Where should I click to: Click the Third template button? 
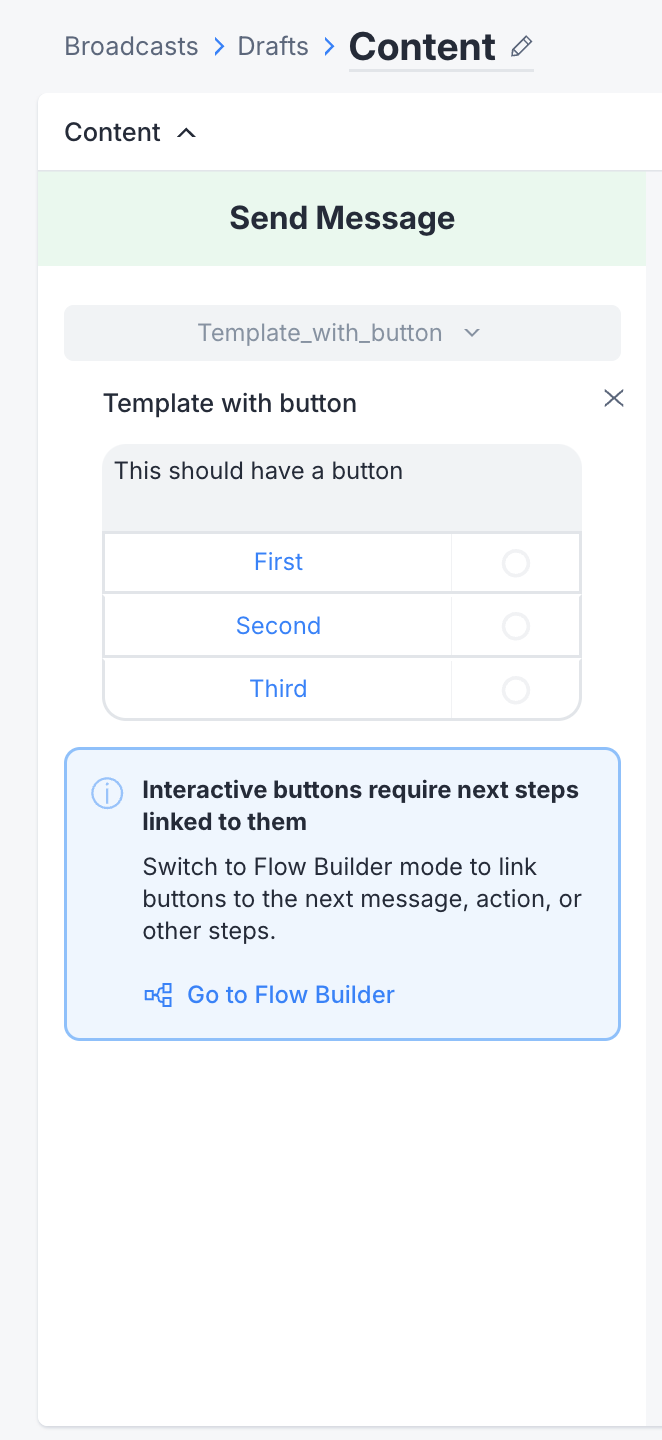(x=278, y=689)
